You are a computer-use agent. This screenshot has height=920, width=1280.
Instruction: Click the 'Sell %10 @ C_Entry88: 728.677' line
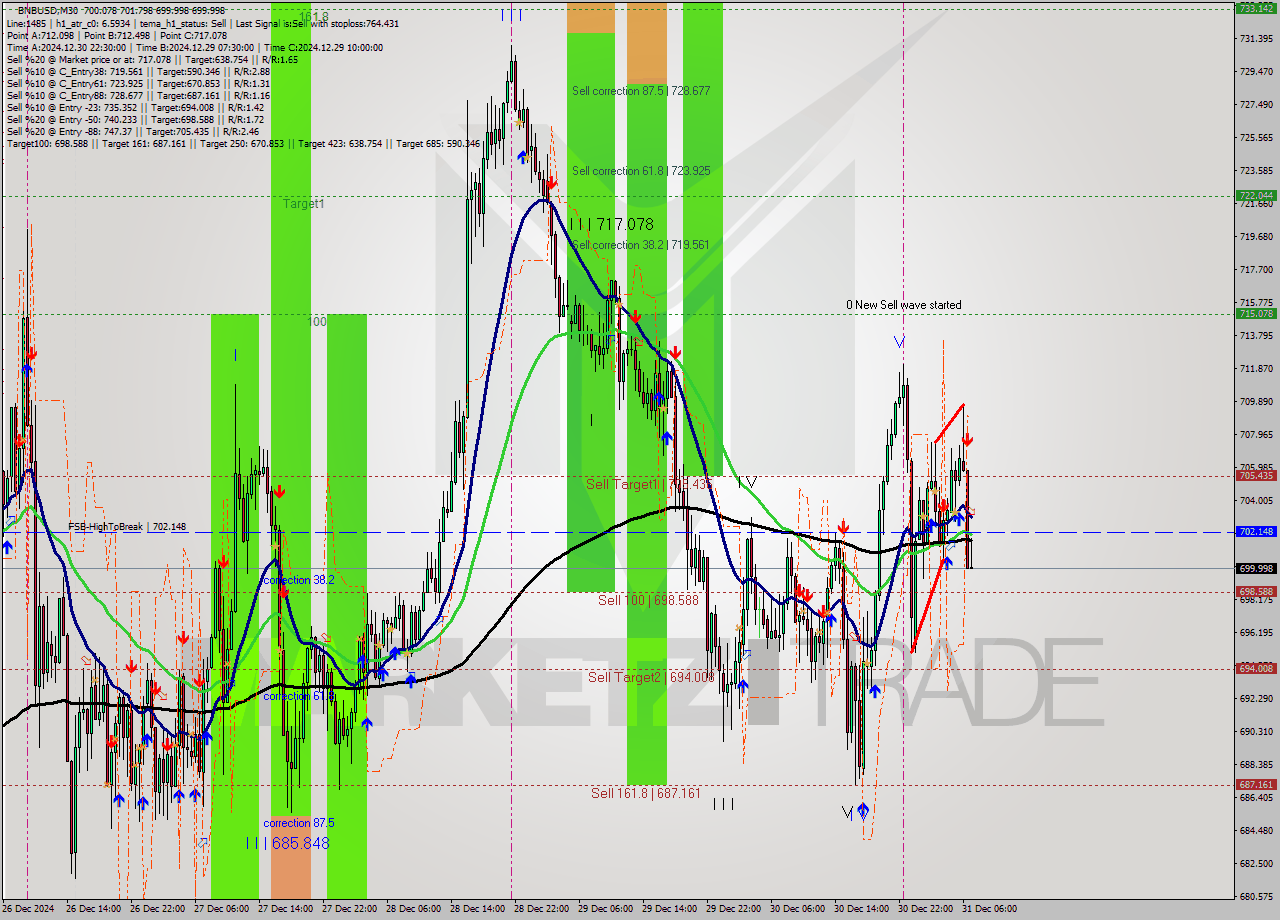[x=138, y=96]
